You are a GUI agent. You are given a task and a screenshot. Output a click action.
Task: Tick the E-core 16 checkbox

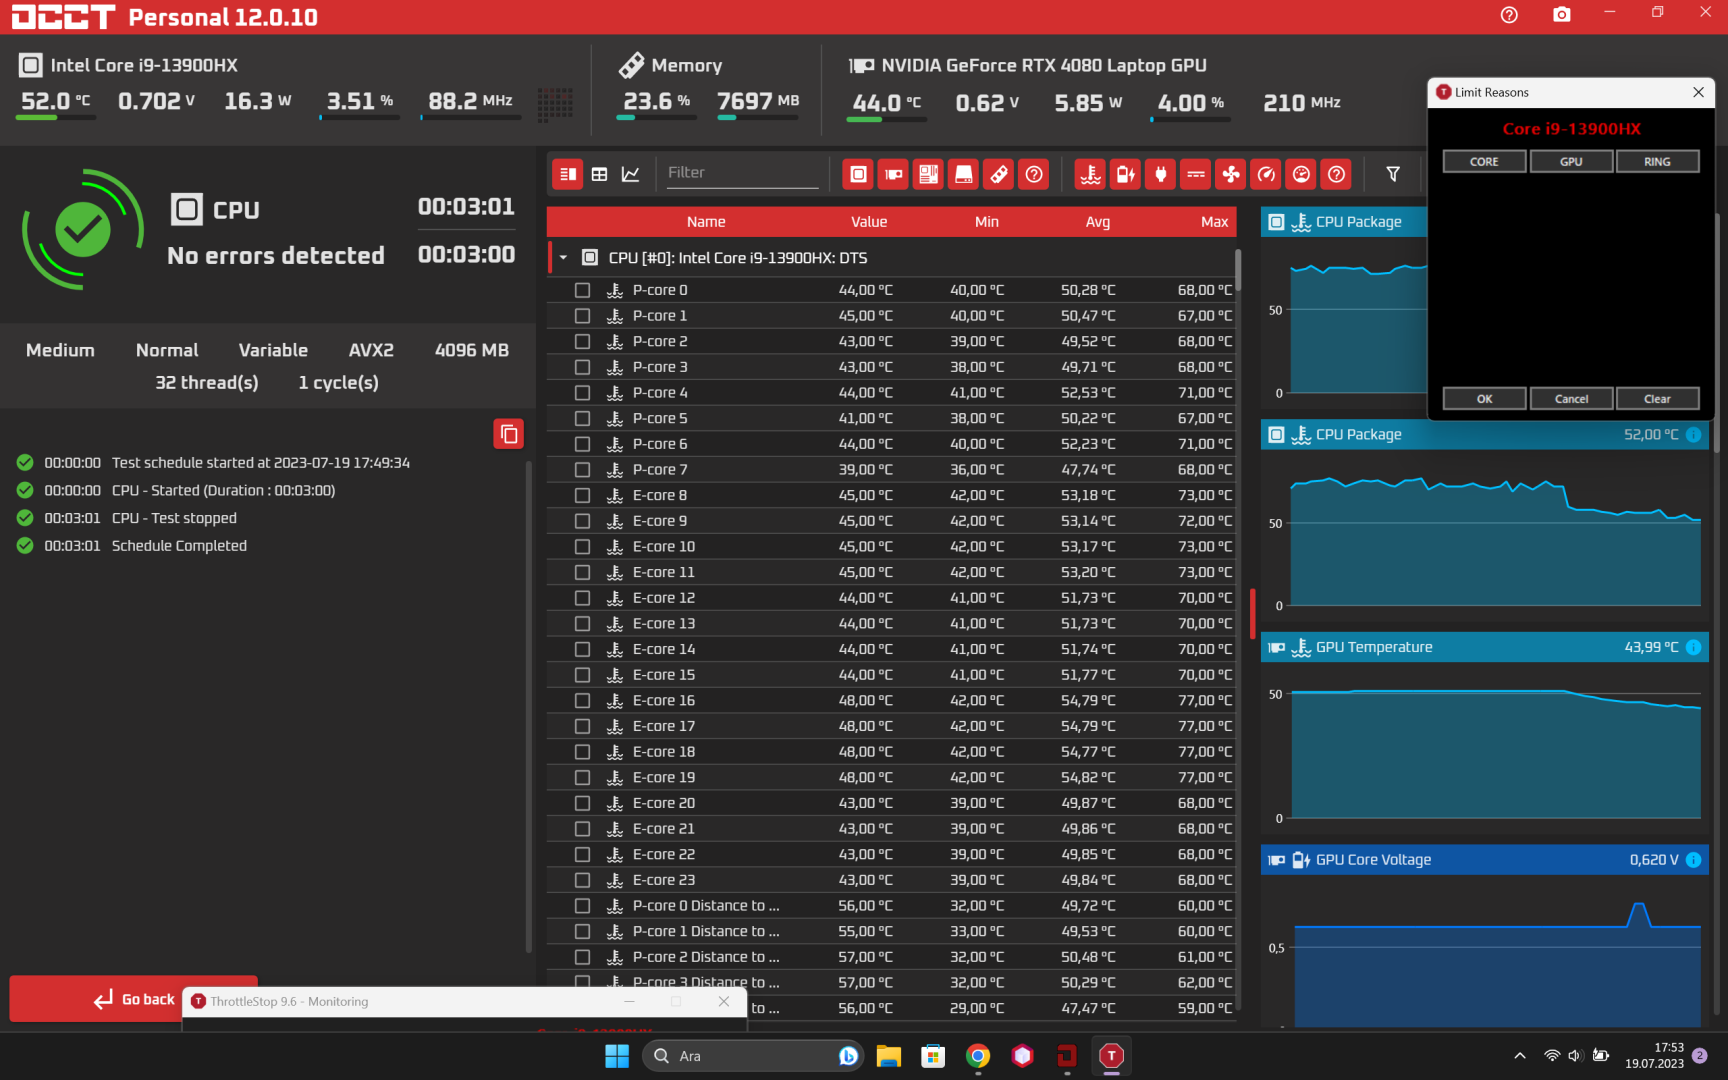(x=582, y=701)
